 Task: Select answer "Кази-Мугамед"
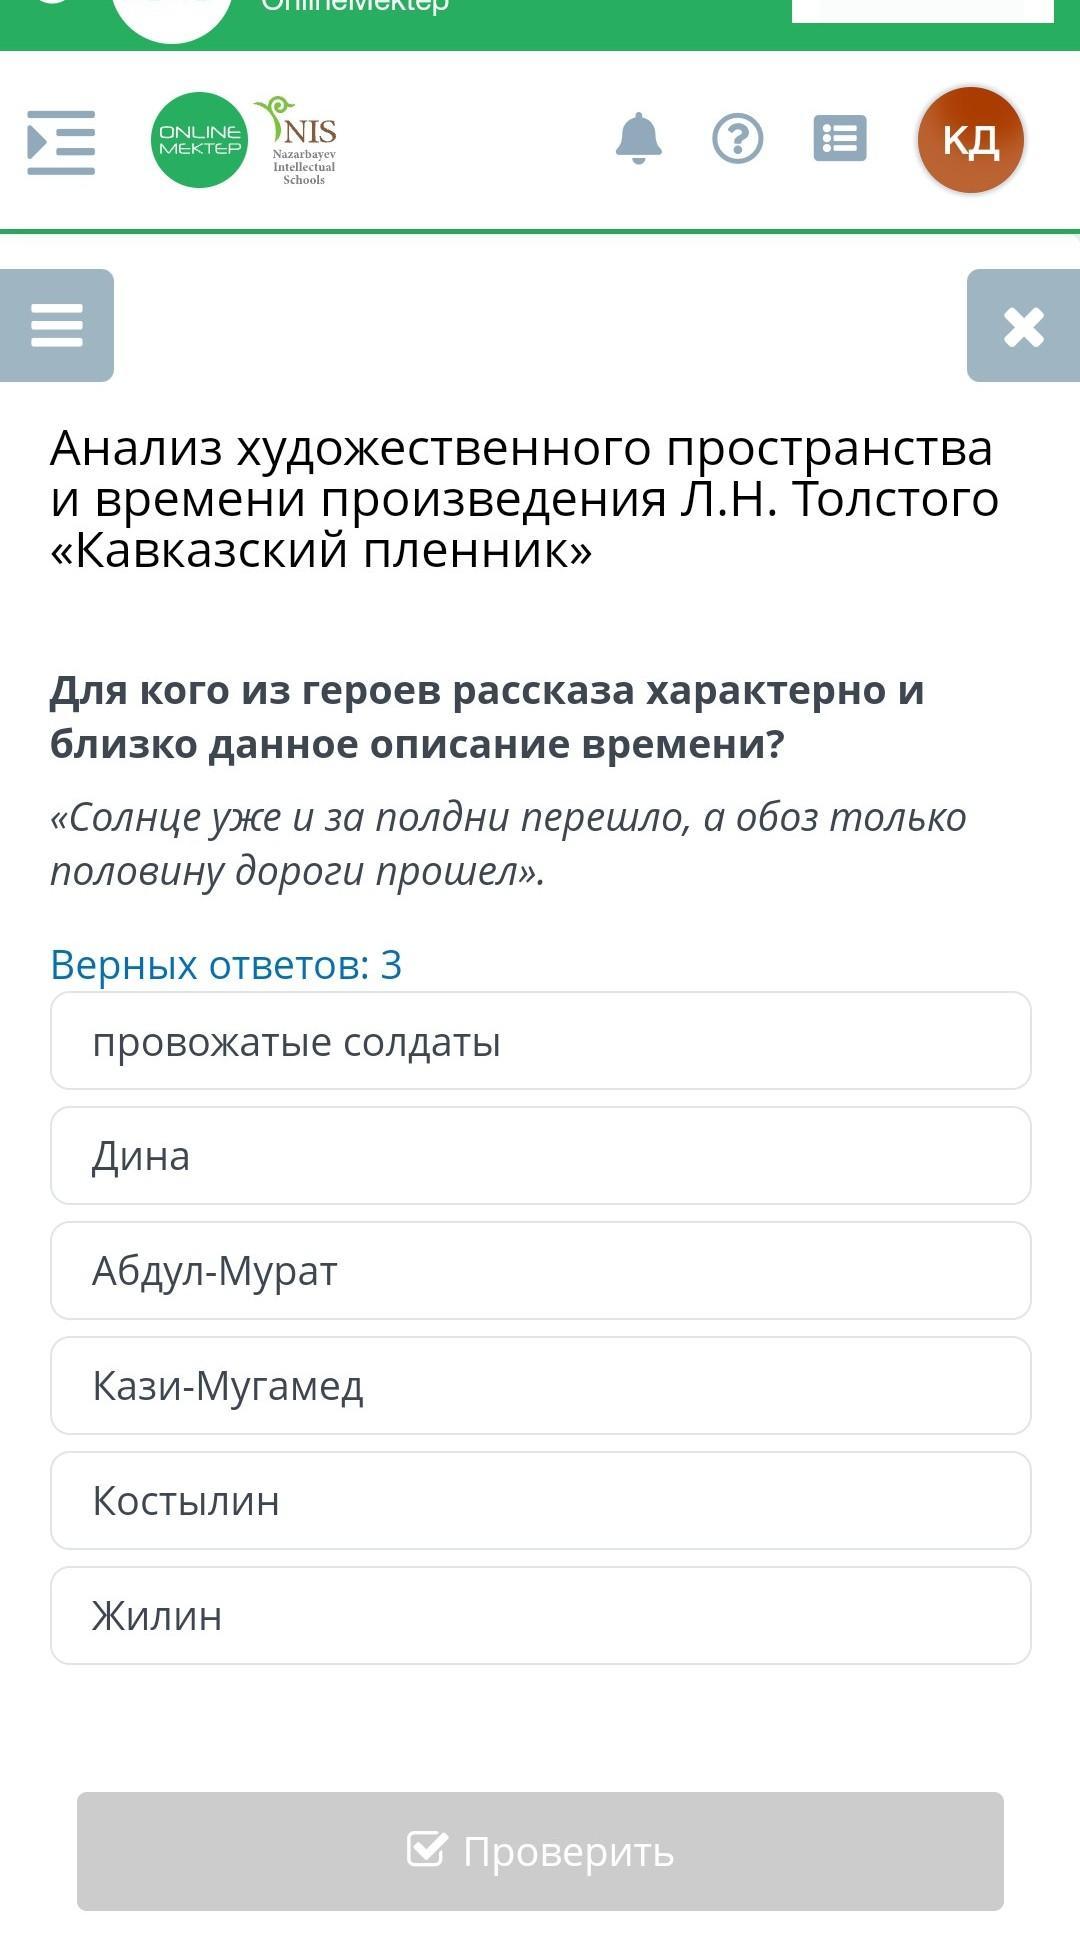pyautogui.click(x=540, y=1386)
